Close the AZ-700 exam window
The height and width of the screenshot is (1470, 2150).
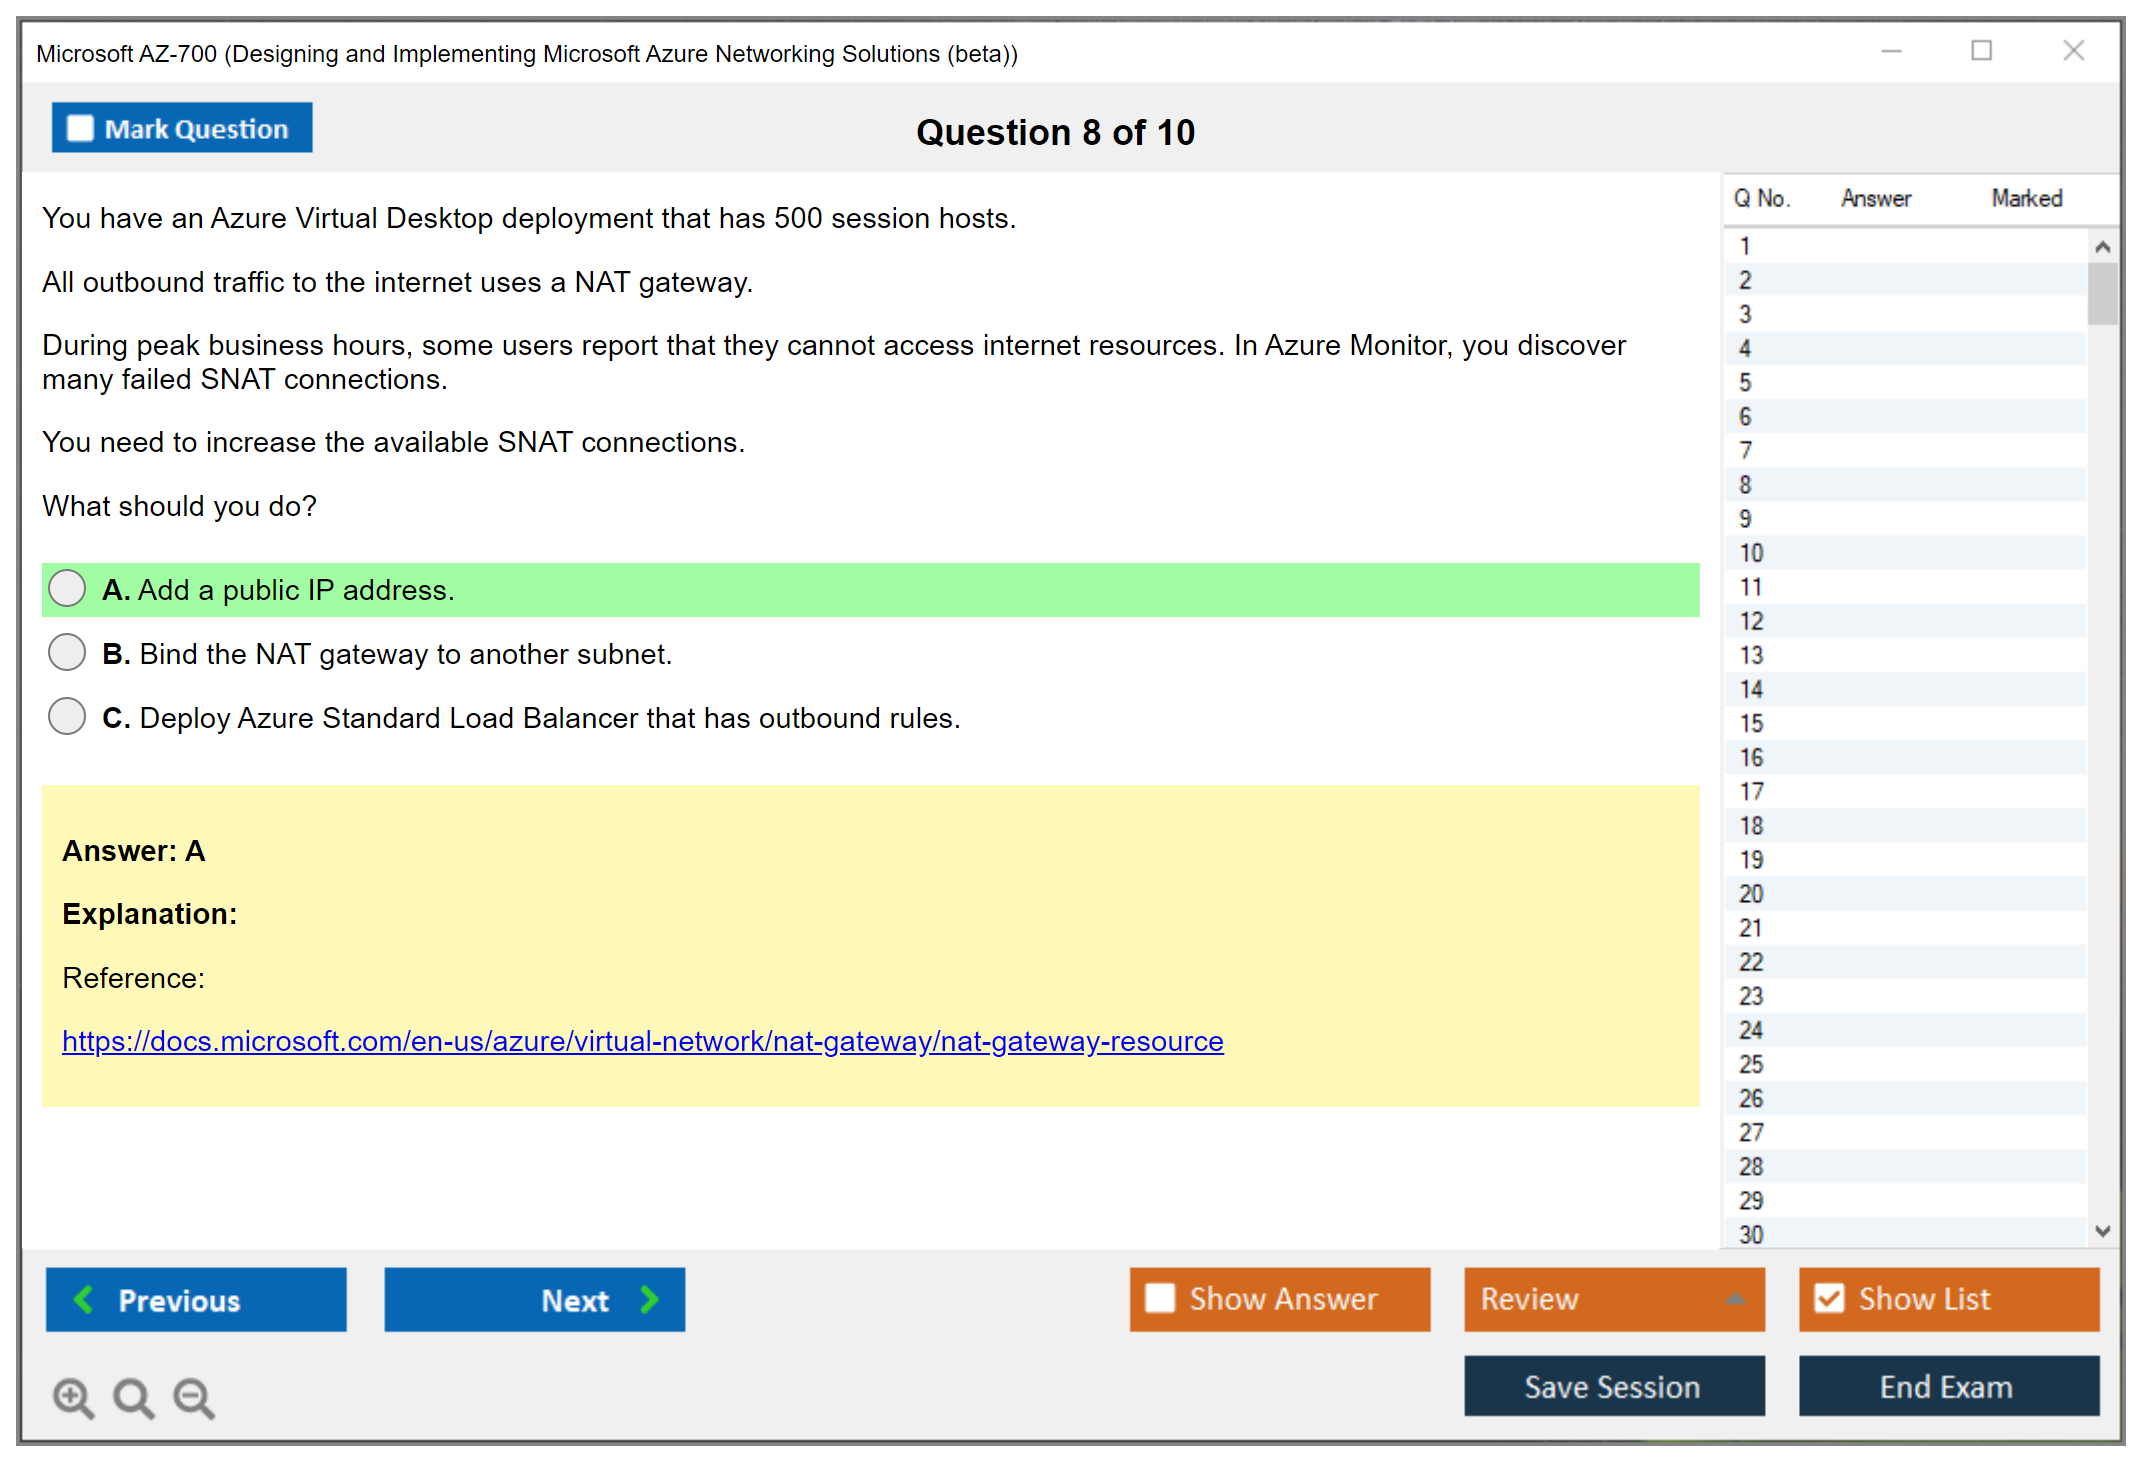coord(2073,51)
